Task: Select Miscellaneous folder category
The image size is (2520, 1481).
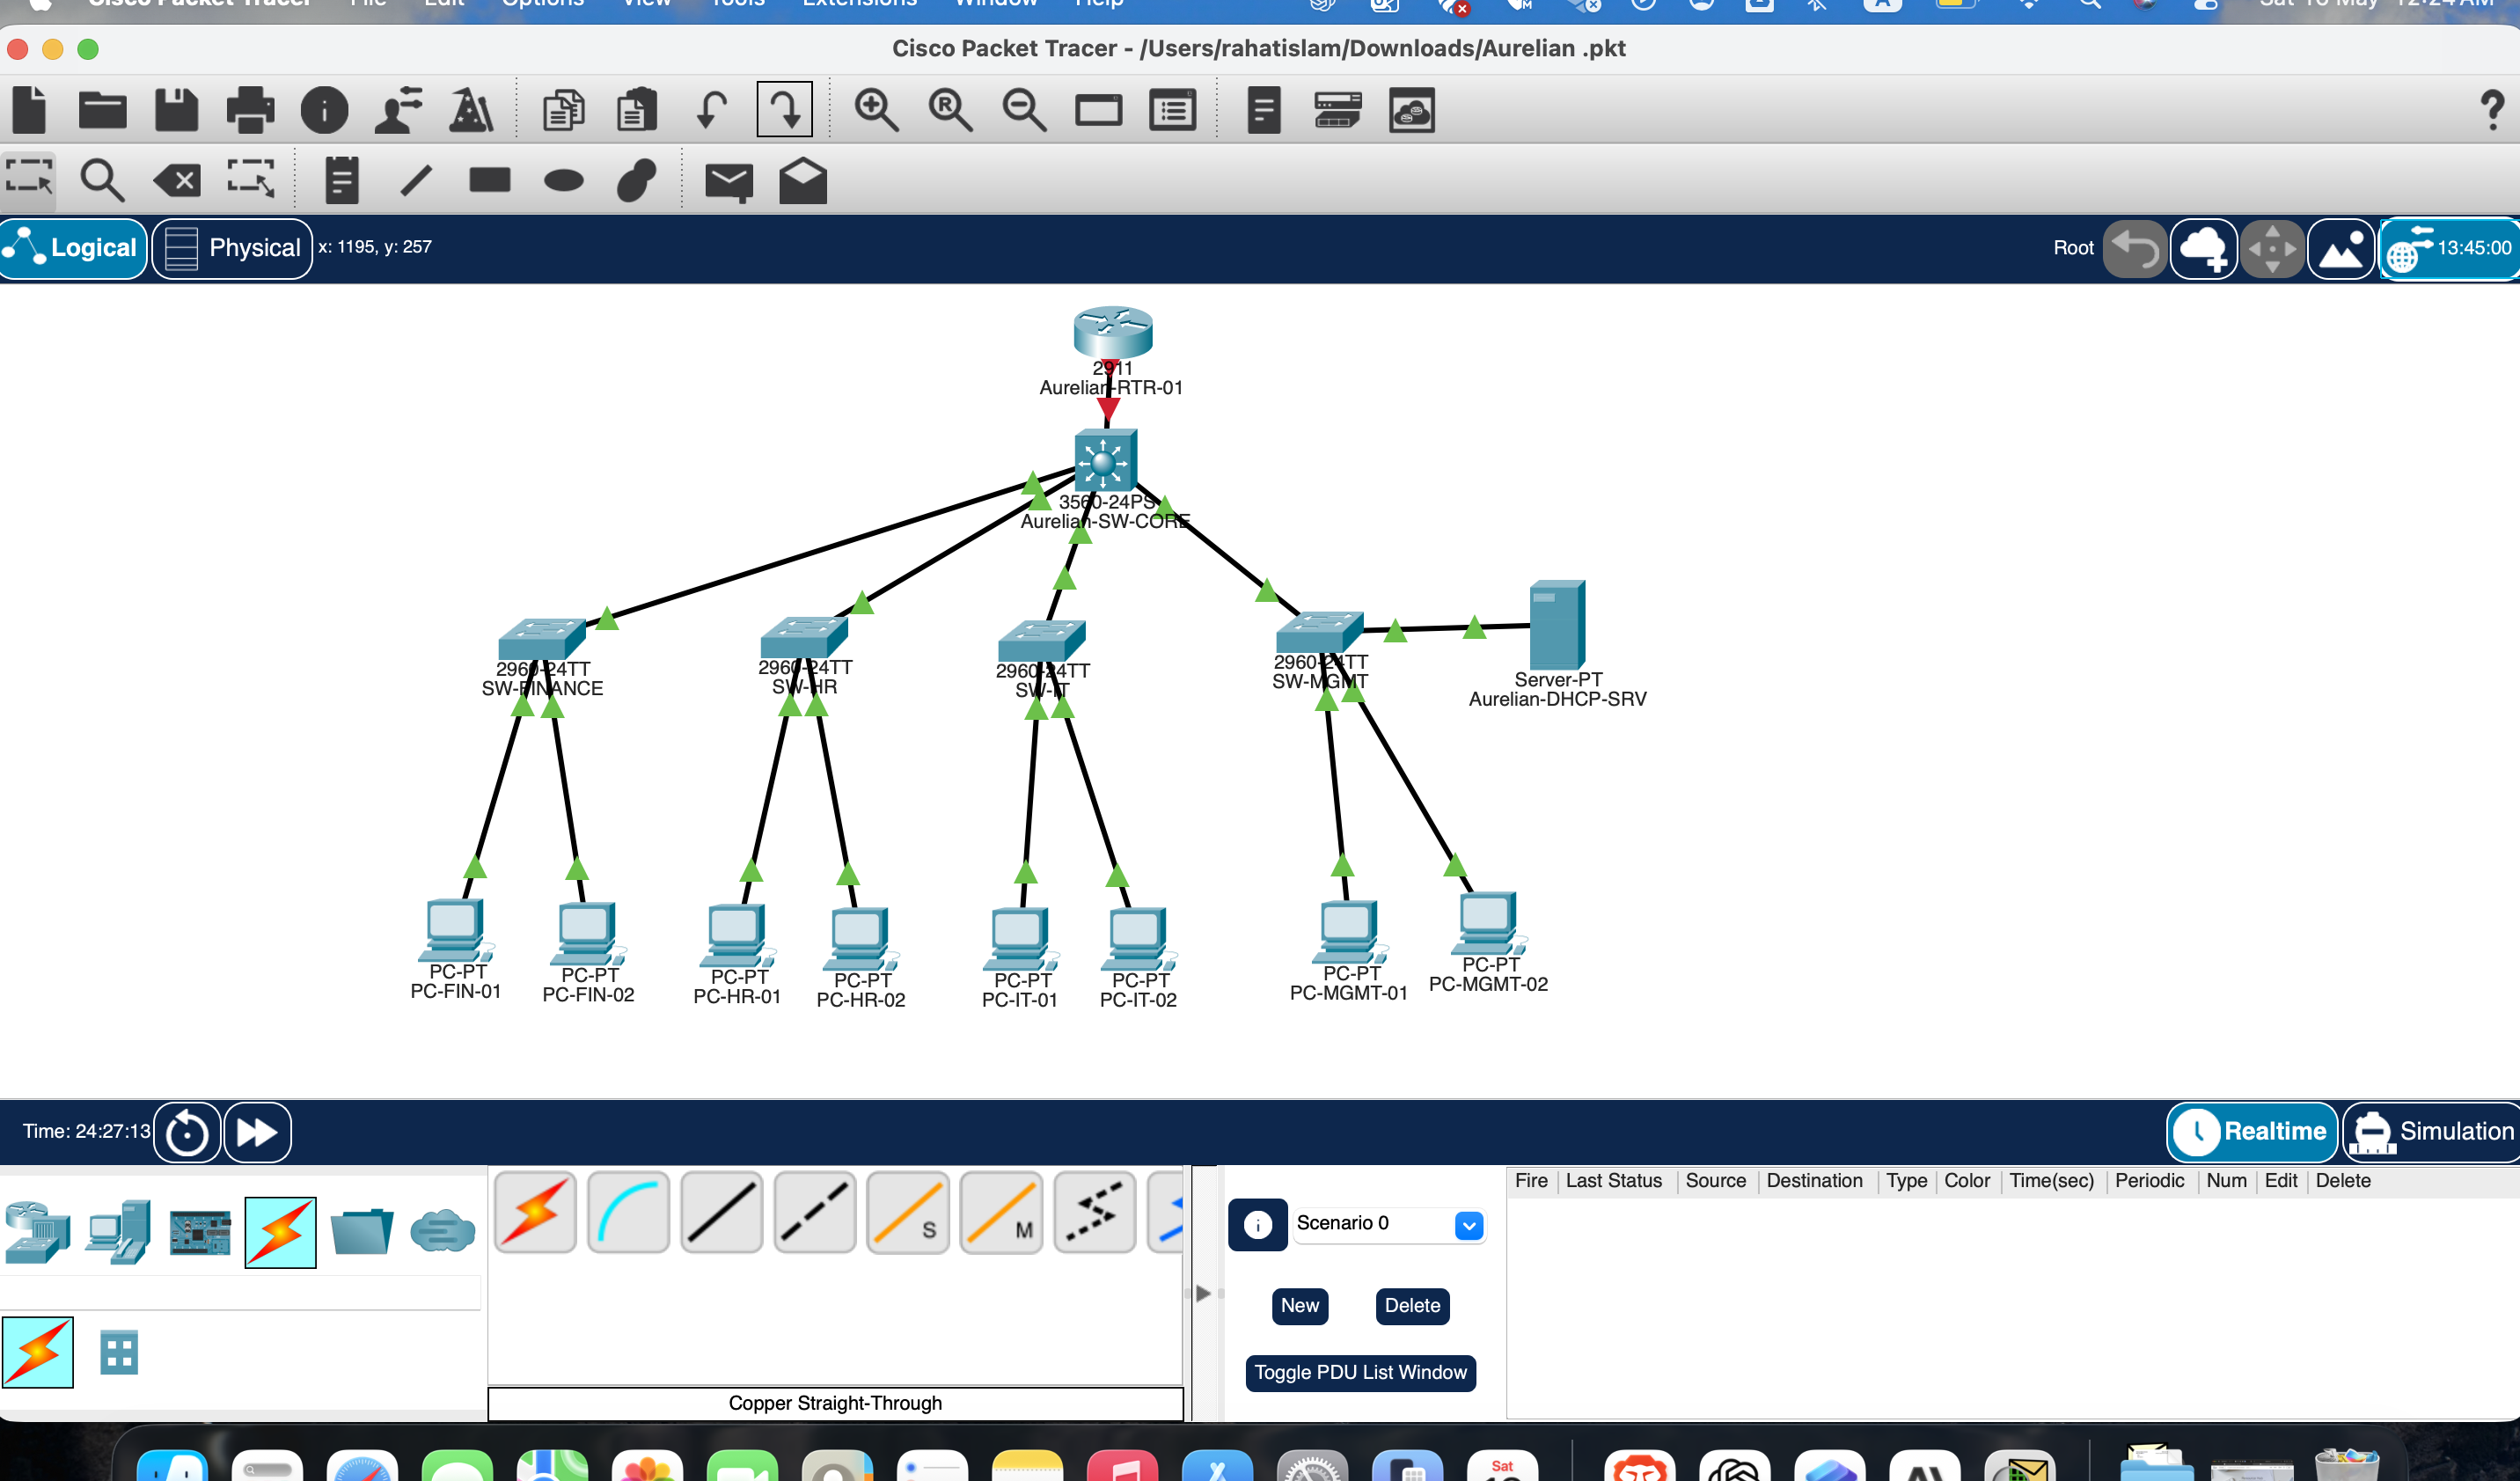Action: click(361, 1232)
